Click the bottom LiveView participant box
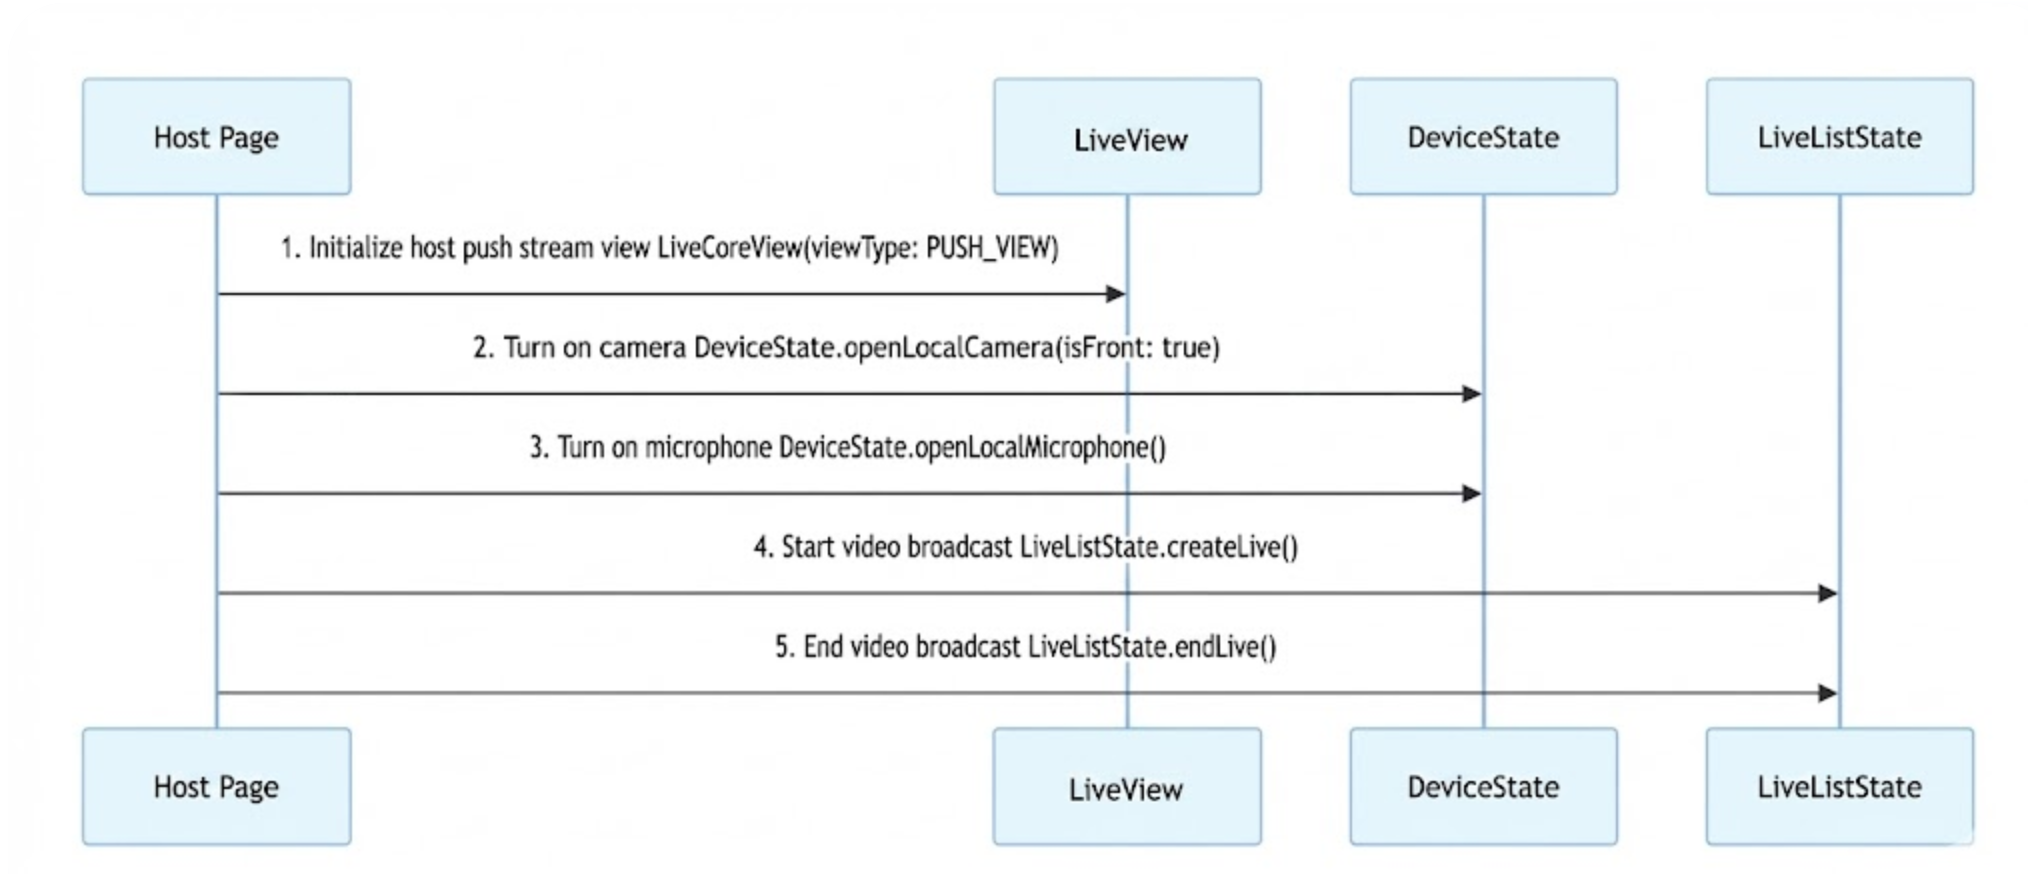This screenshot has height=874, width=2028. point(1127,787)
